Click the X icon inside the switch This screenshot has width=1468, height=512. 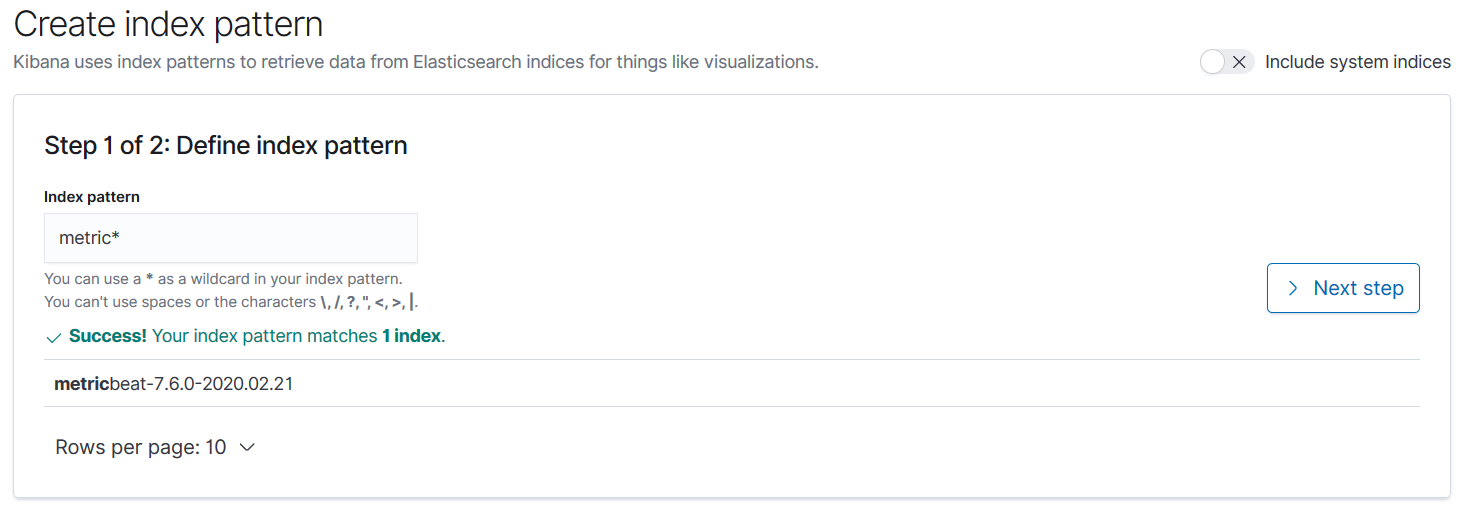tap(1239, 62)
